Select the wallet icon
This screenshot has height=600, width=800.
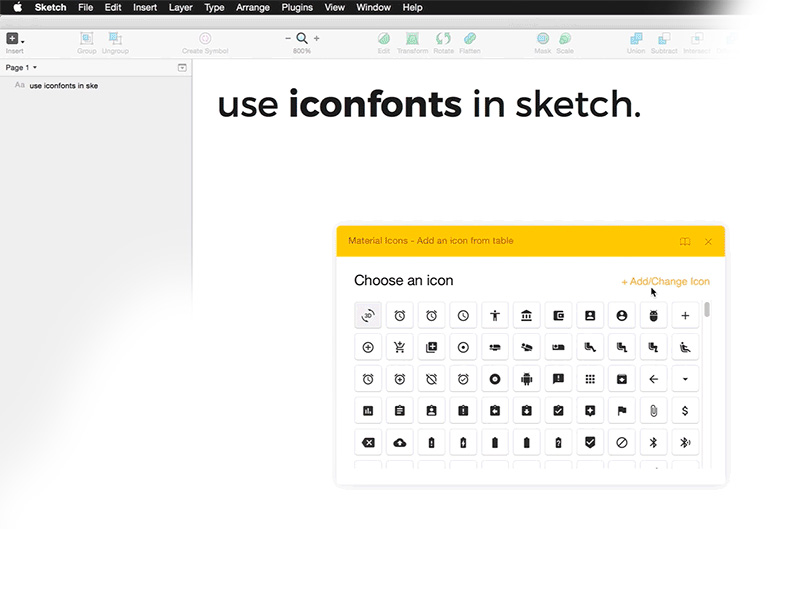click(x=558, y=315)
